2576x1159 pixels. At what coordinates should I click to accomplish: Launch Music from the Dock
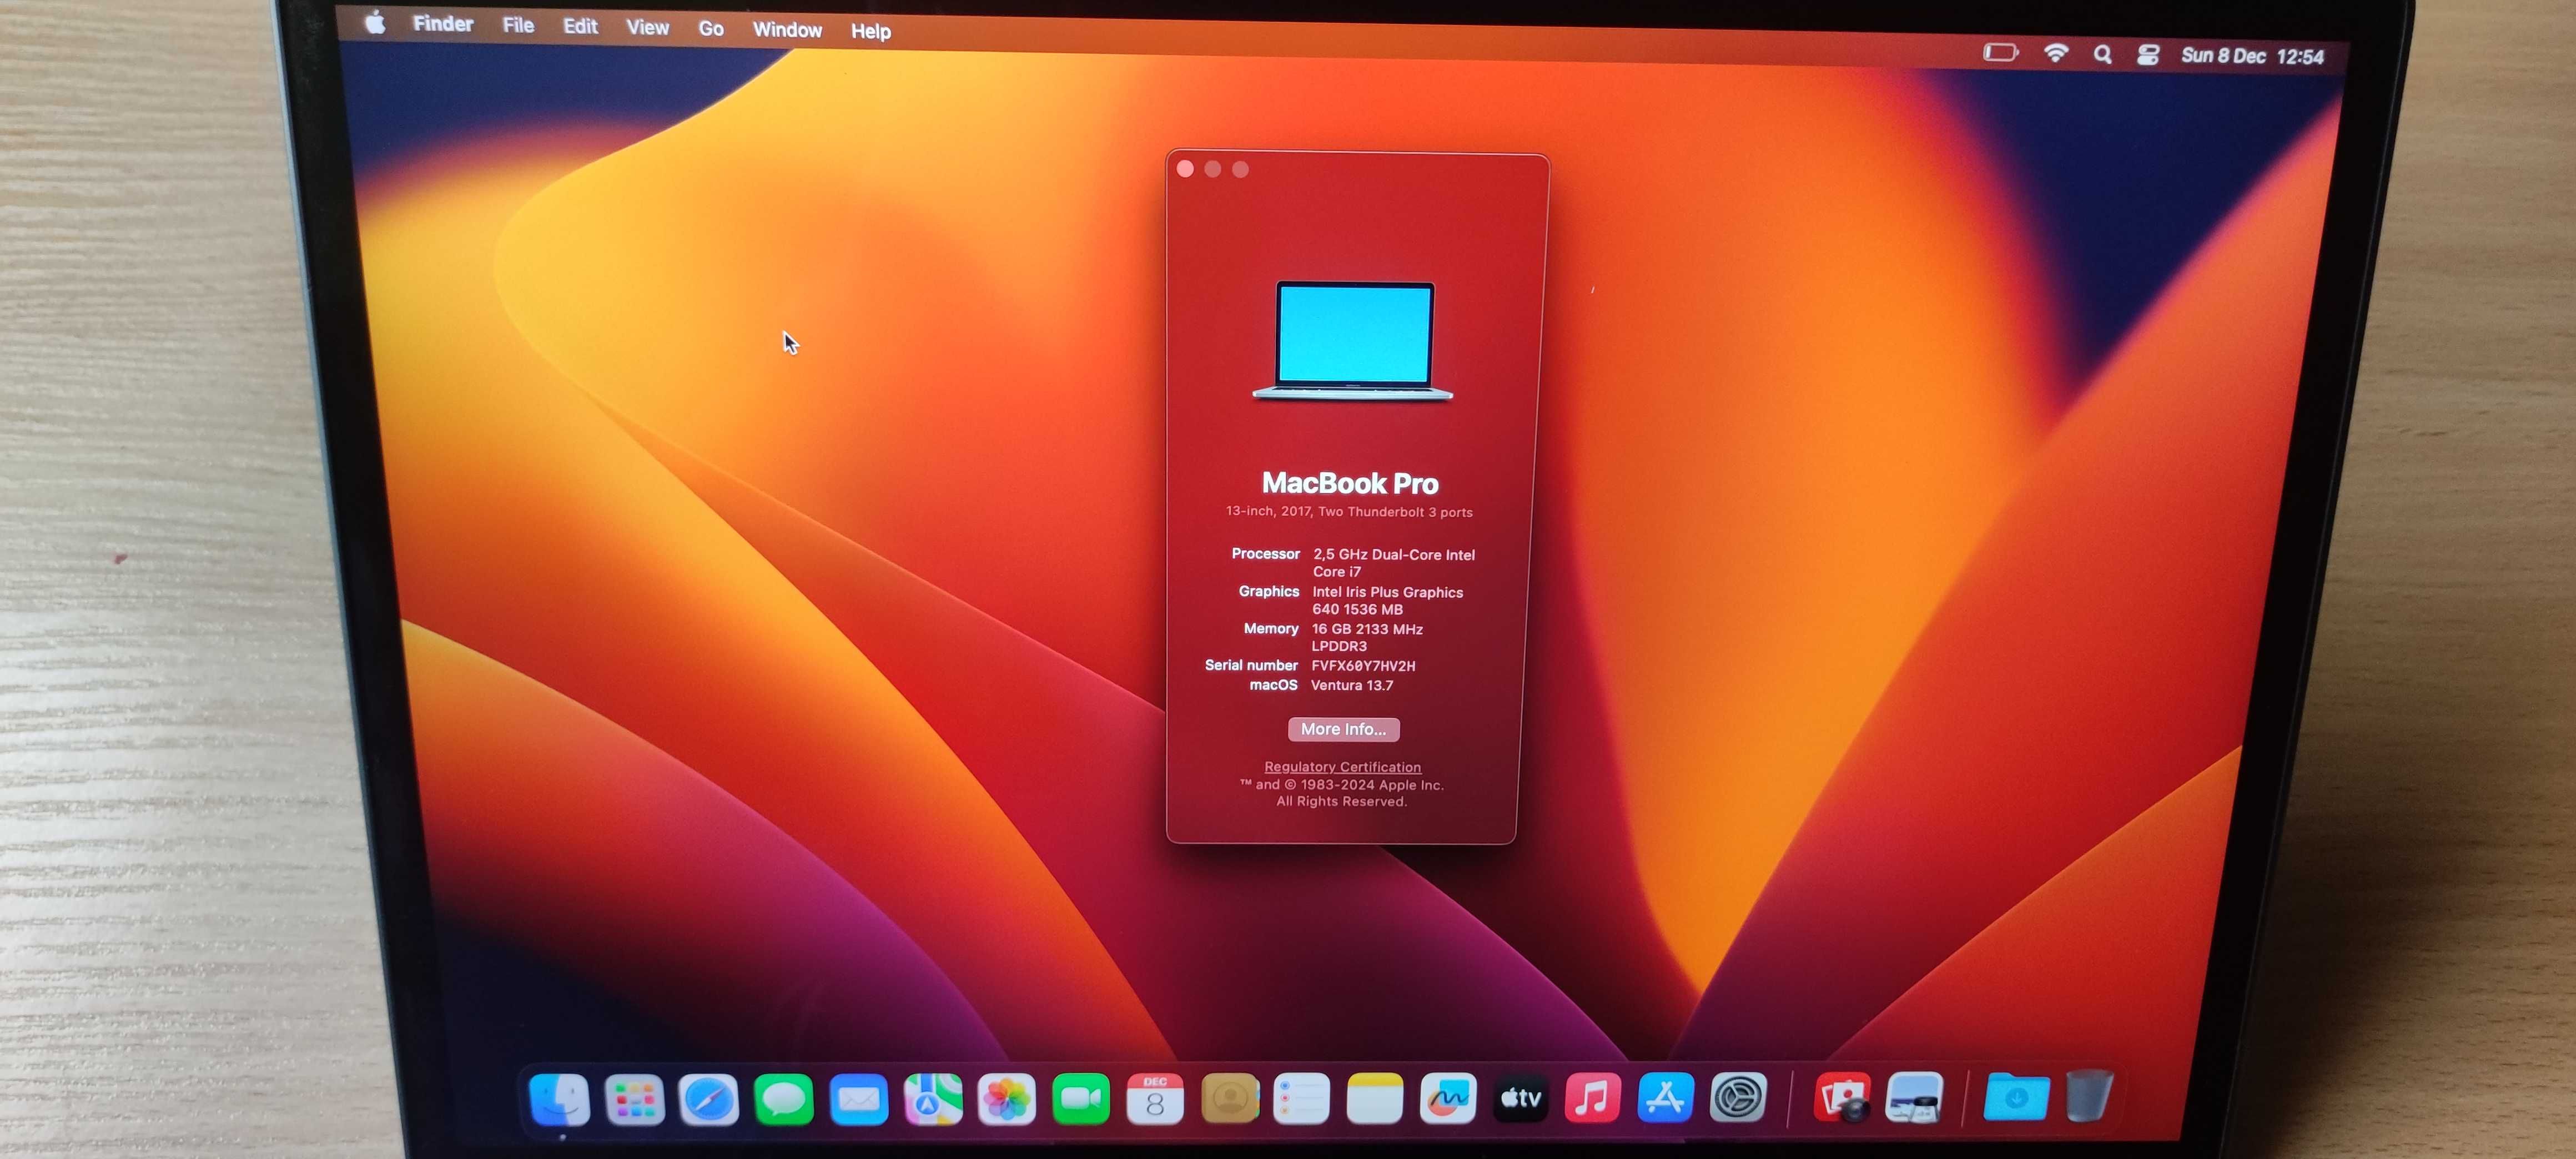(x=1593, y=1098)
